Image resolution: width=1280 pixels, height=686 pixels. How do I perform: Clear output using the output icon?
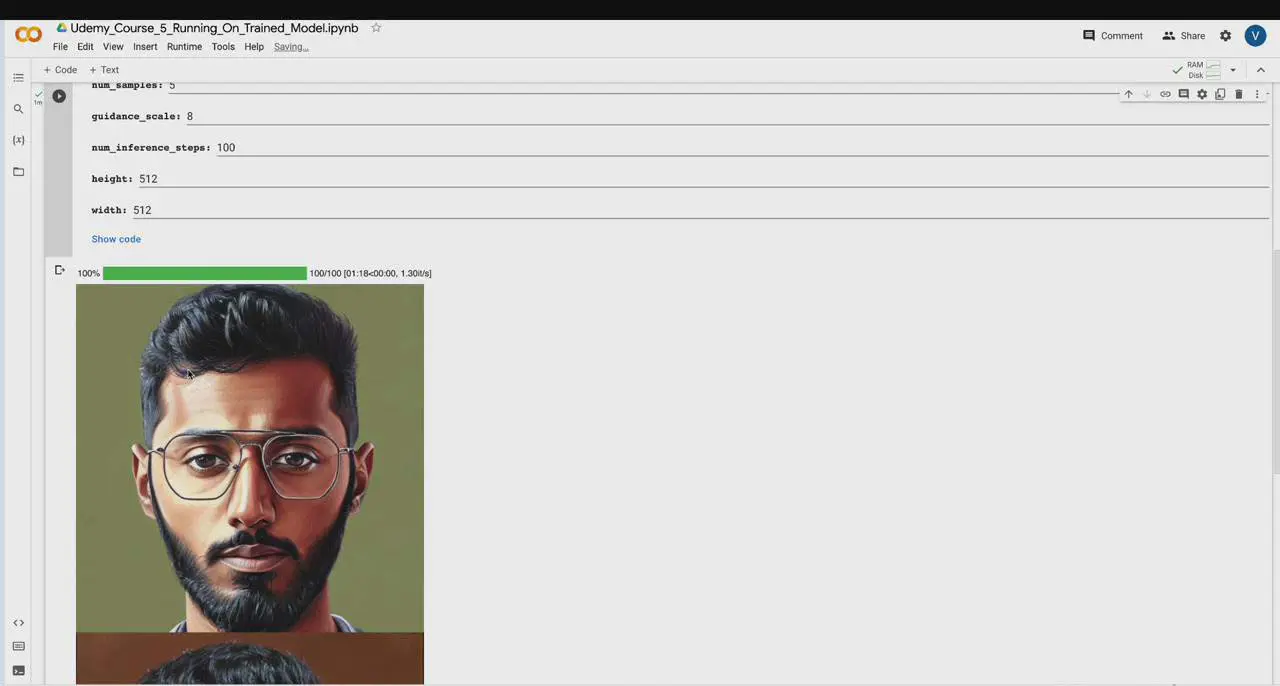tap(60, 271)
